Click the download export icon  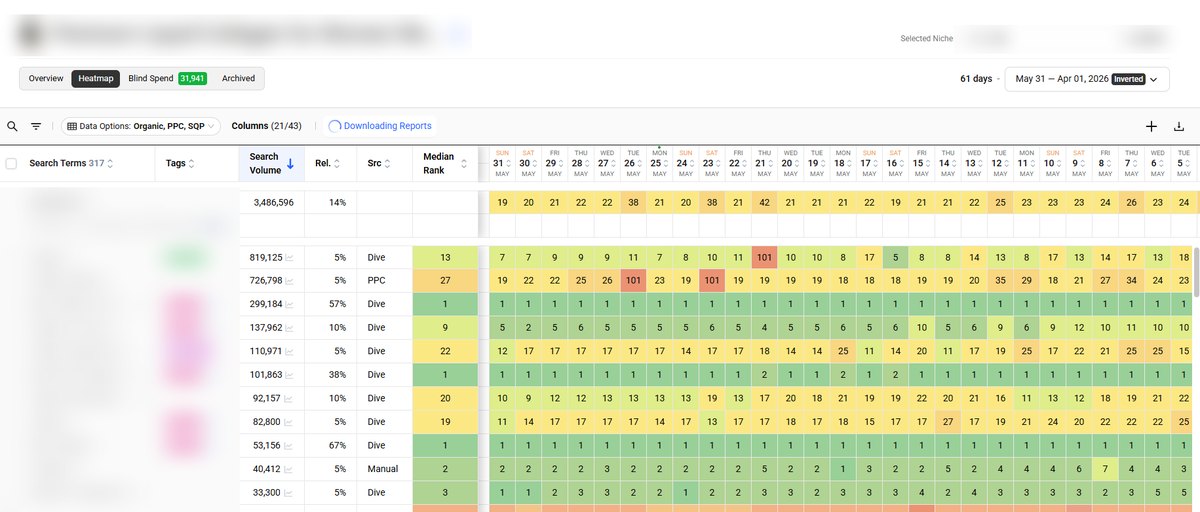pos(1178,126)
